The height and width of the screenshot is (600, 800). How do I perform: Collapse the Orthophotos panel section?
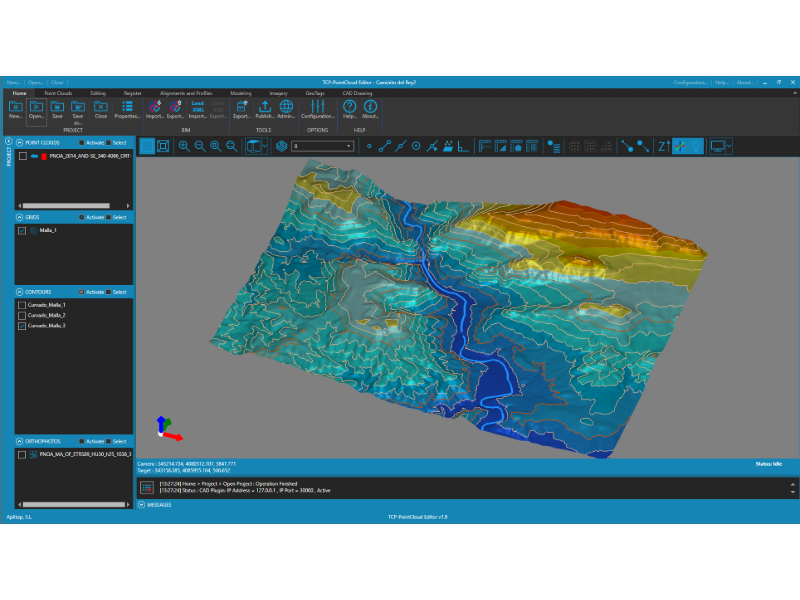coord(19,441)
